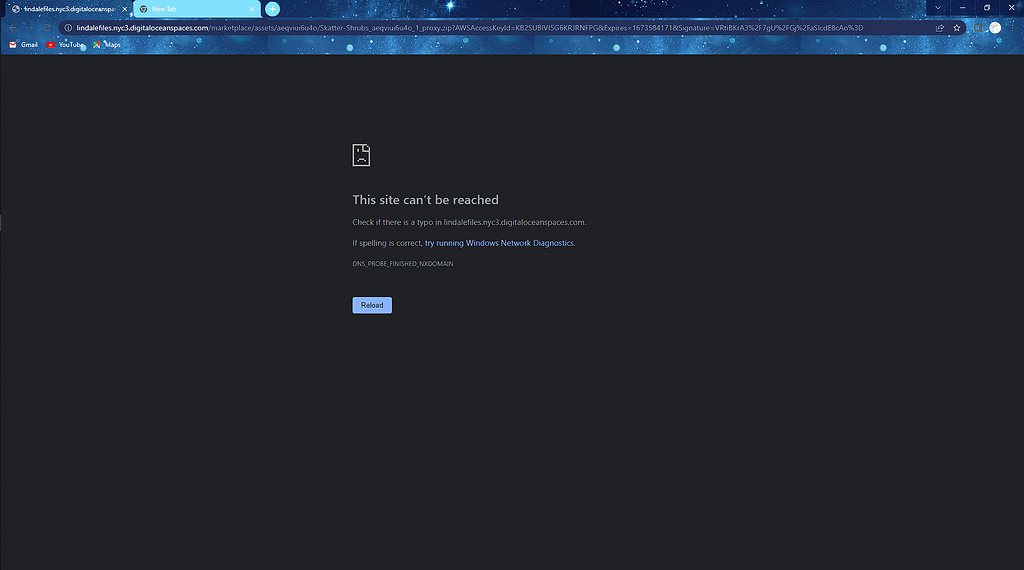Close the lindalefiles tab
Screen dimensions: 1024x570
click(x=125, y=9)
